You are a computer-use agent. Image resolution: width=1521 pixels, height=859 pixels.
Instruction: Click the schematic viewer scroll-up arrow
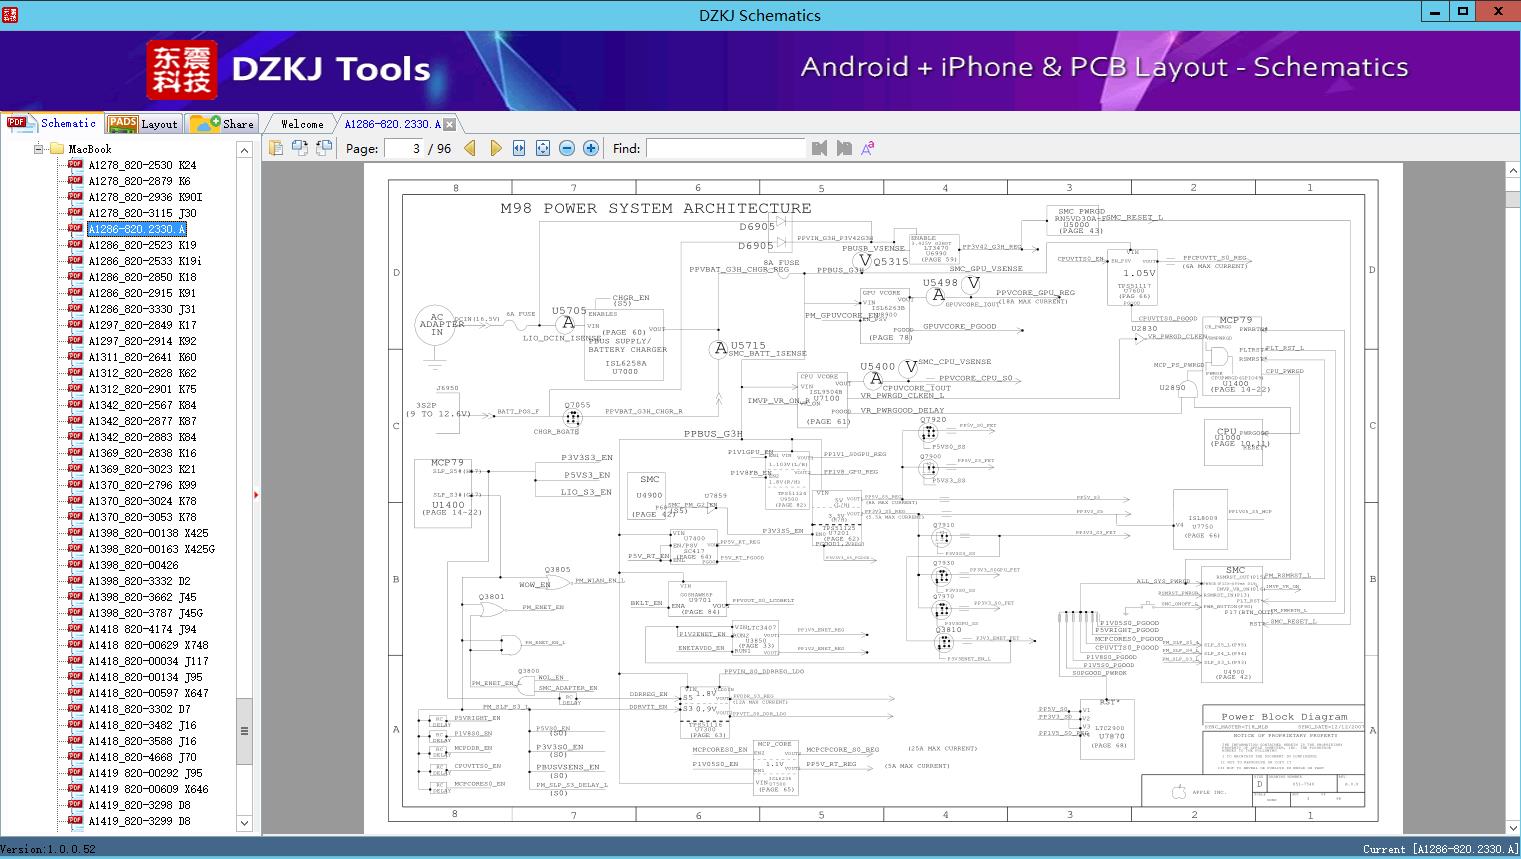(x=1512, y=172)
